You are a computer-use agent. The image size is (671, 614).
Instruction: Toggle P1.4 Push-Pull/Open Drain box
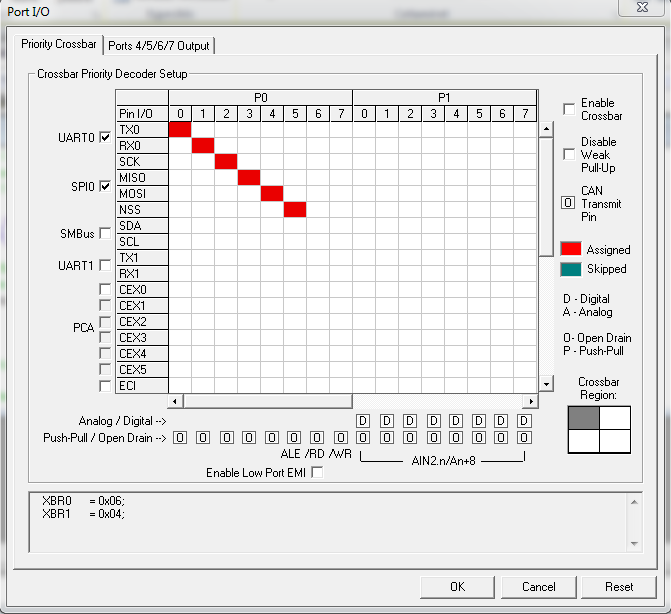click(x=456, y=437)
